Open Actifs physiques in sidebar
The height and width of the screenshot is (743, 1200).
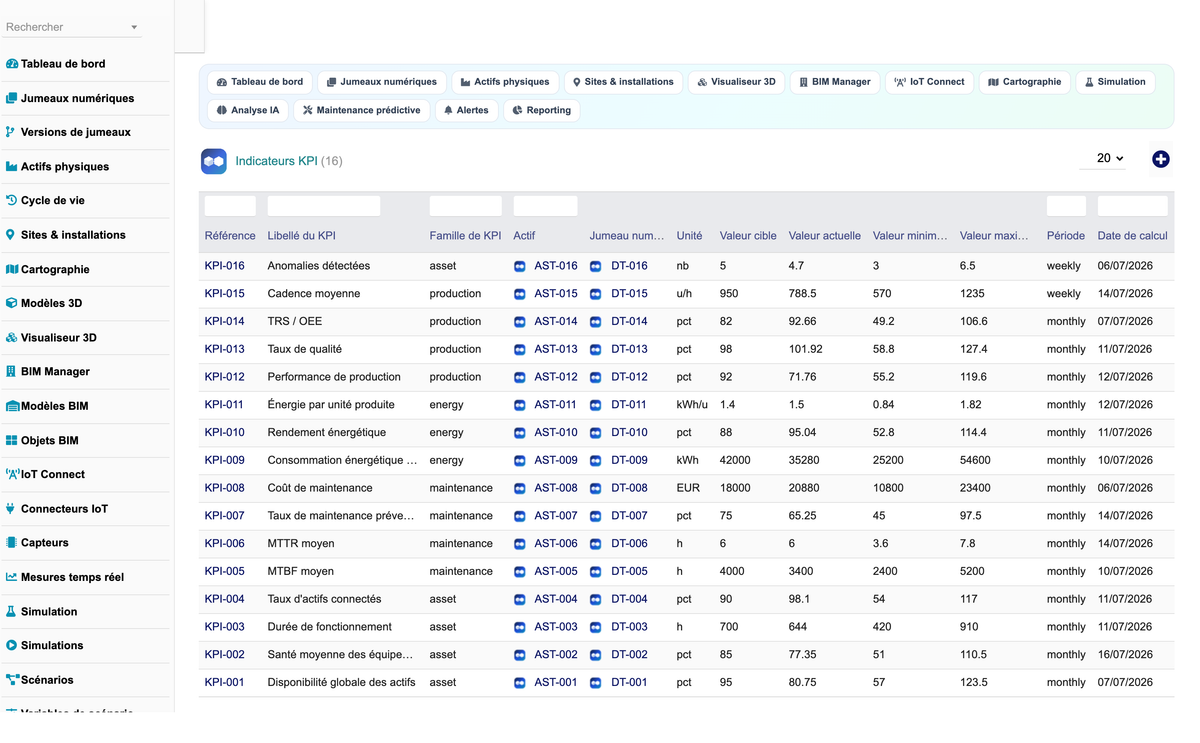57,166
